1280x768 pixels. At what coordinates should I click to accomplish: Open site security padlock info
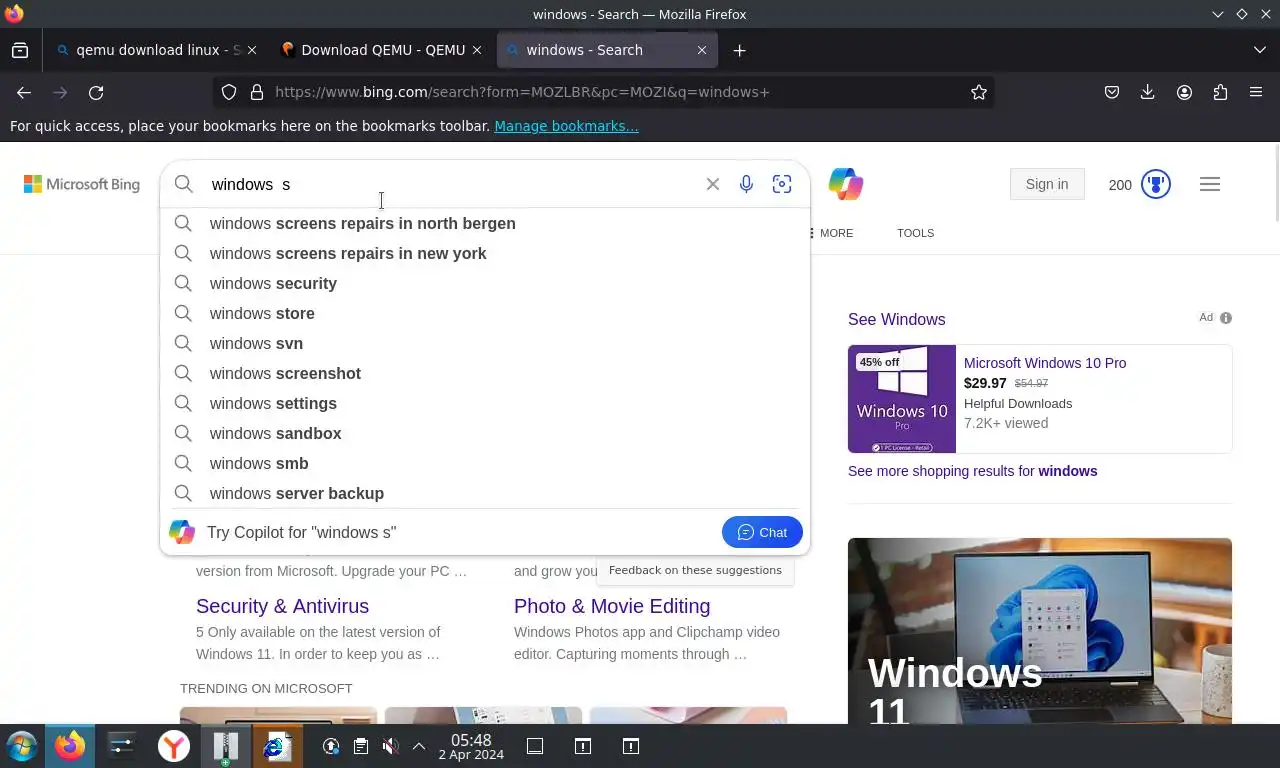coord(257,92)
